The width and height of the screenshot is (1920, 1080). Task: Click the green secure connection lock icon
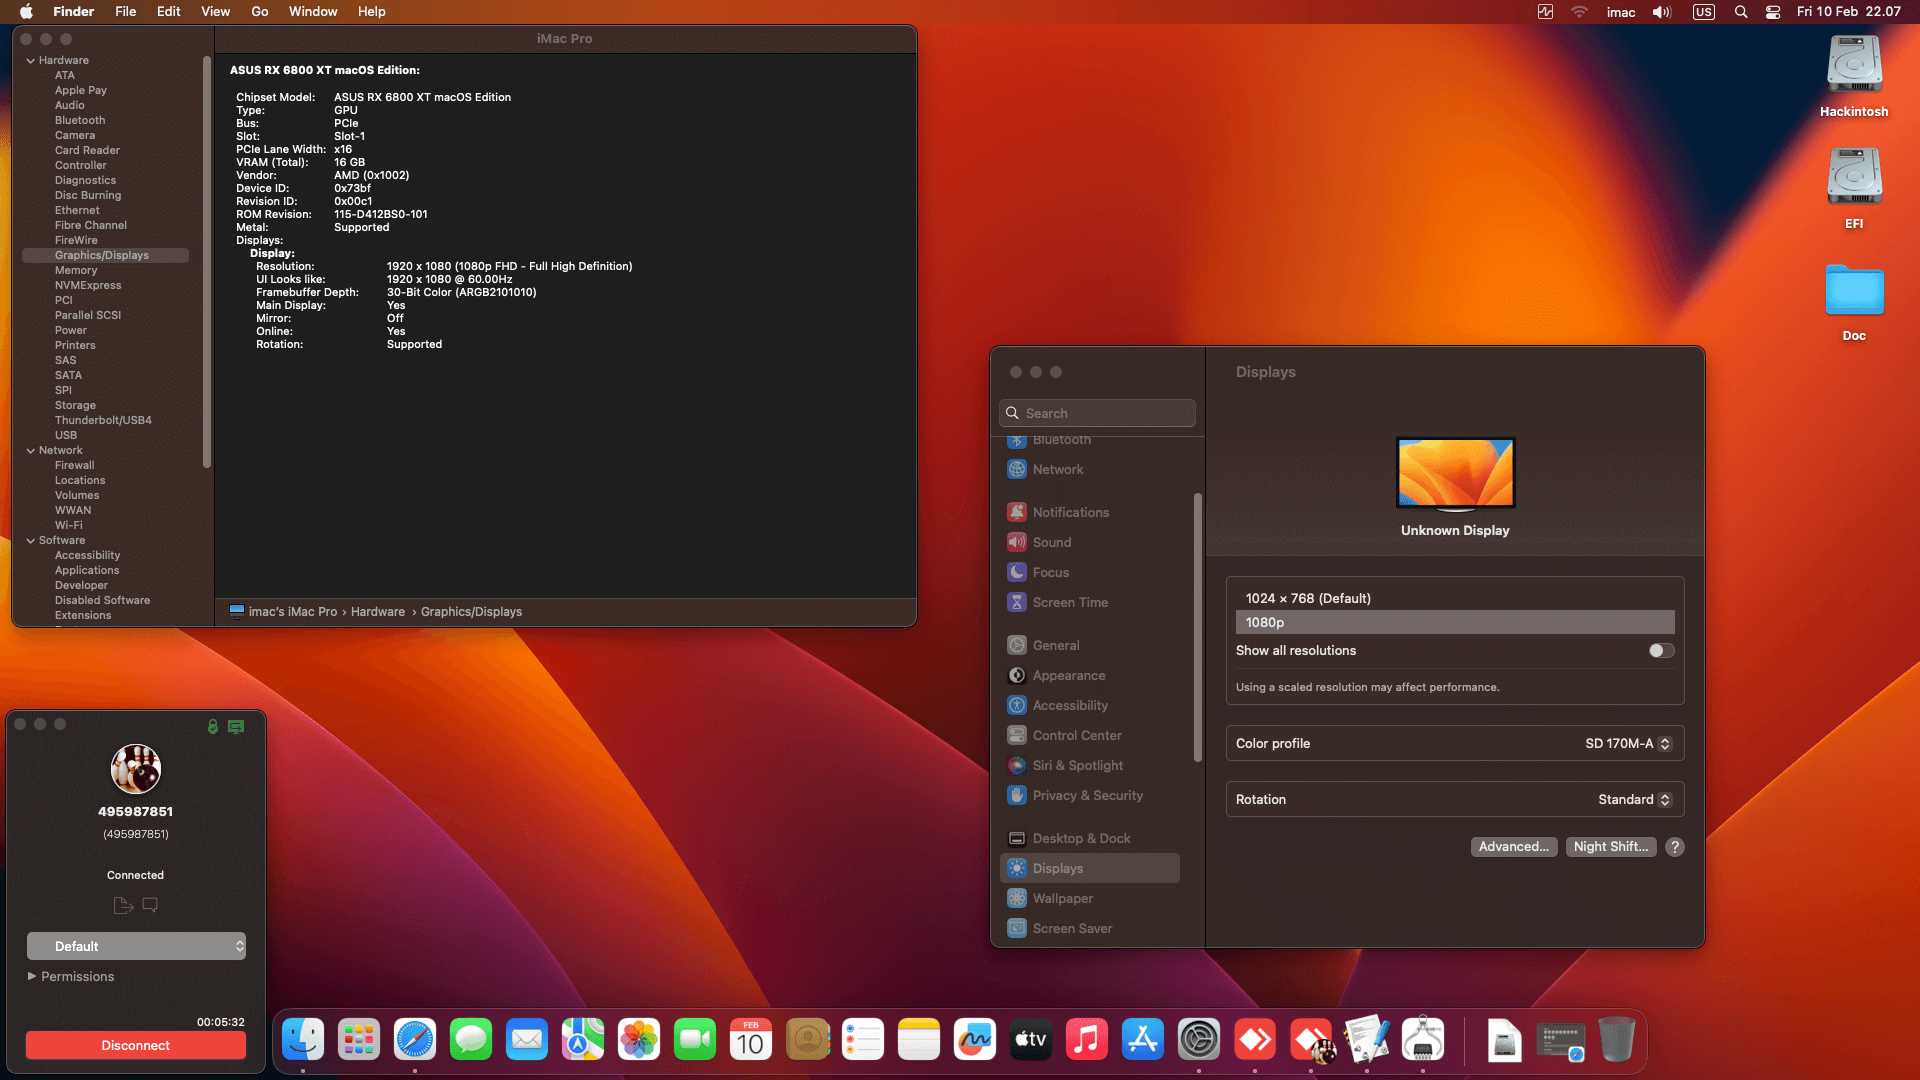[212, 727]
